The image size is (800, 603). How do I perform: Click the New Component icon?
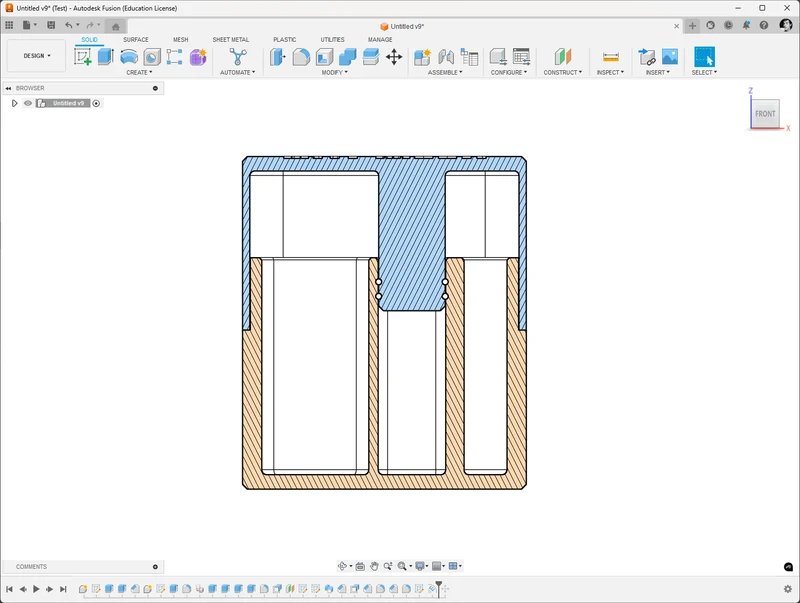coord(422,57)
